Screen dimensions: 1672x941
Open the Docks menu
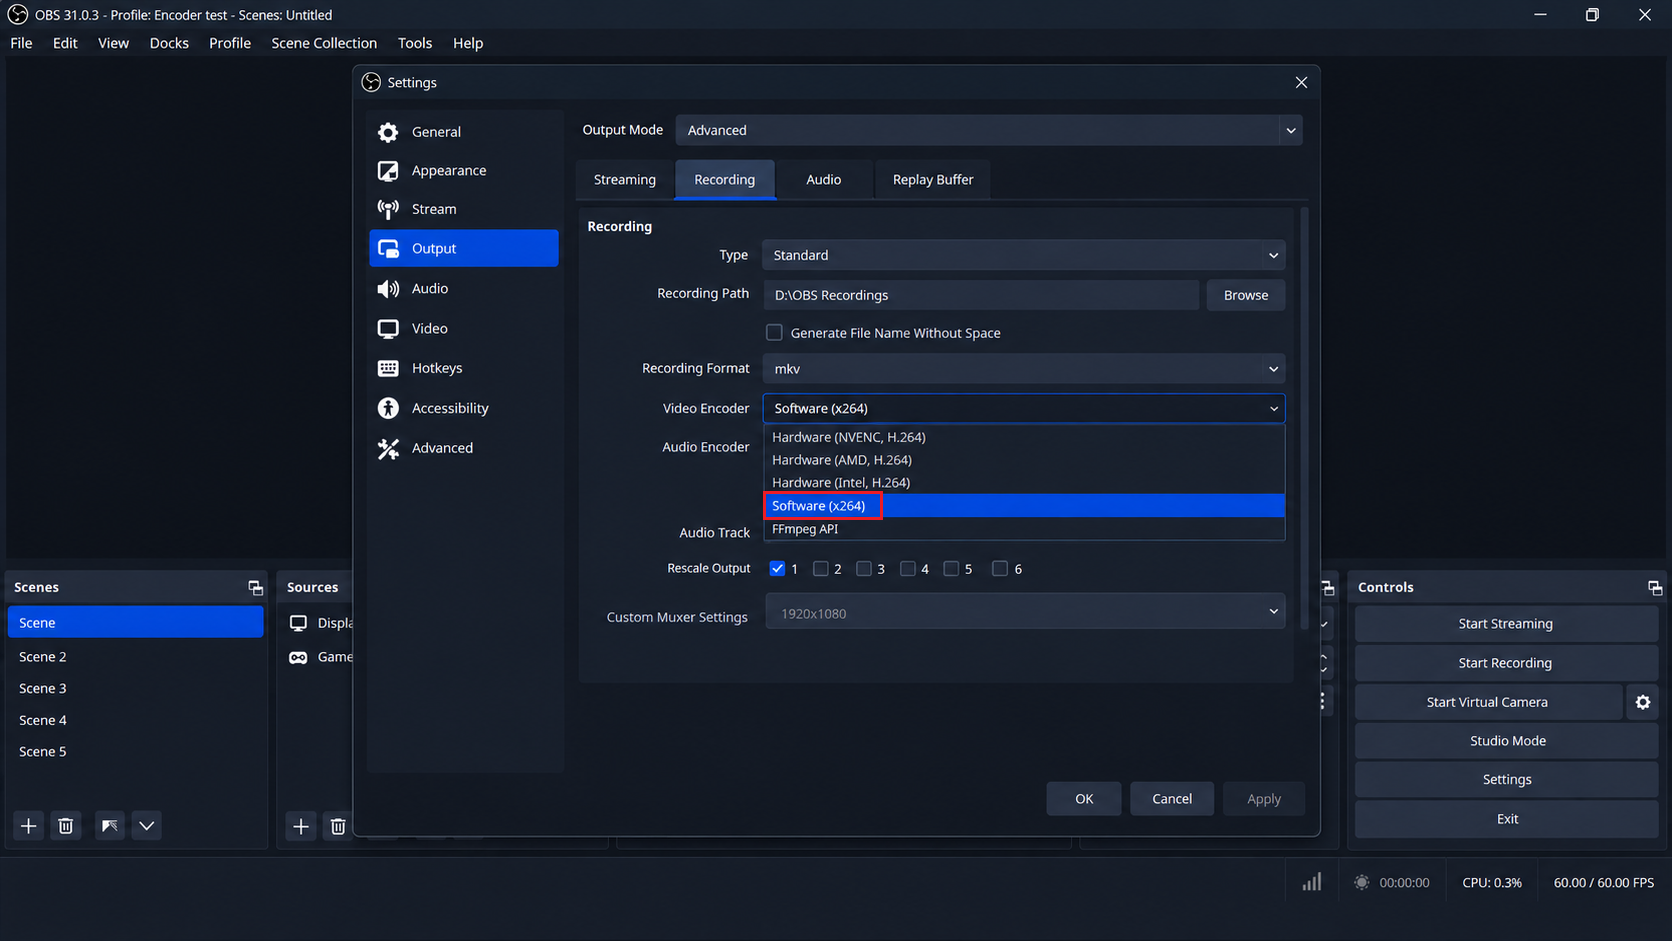coord(169,43)
